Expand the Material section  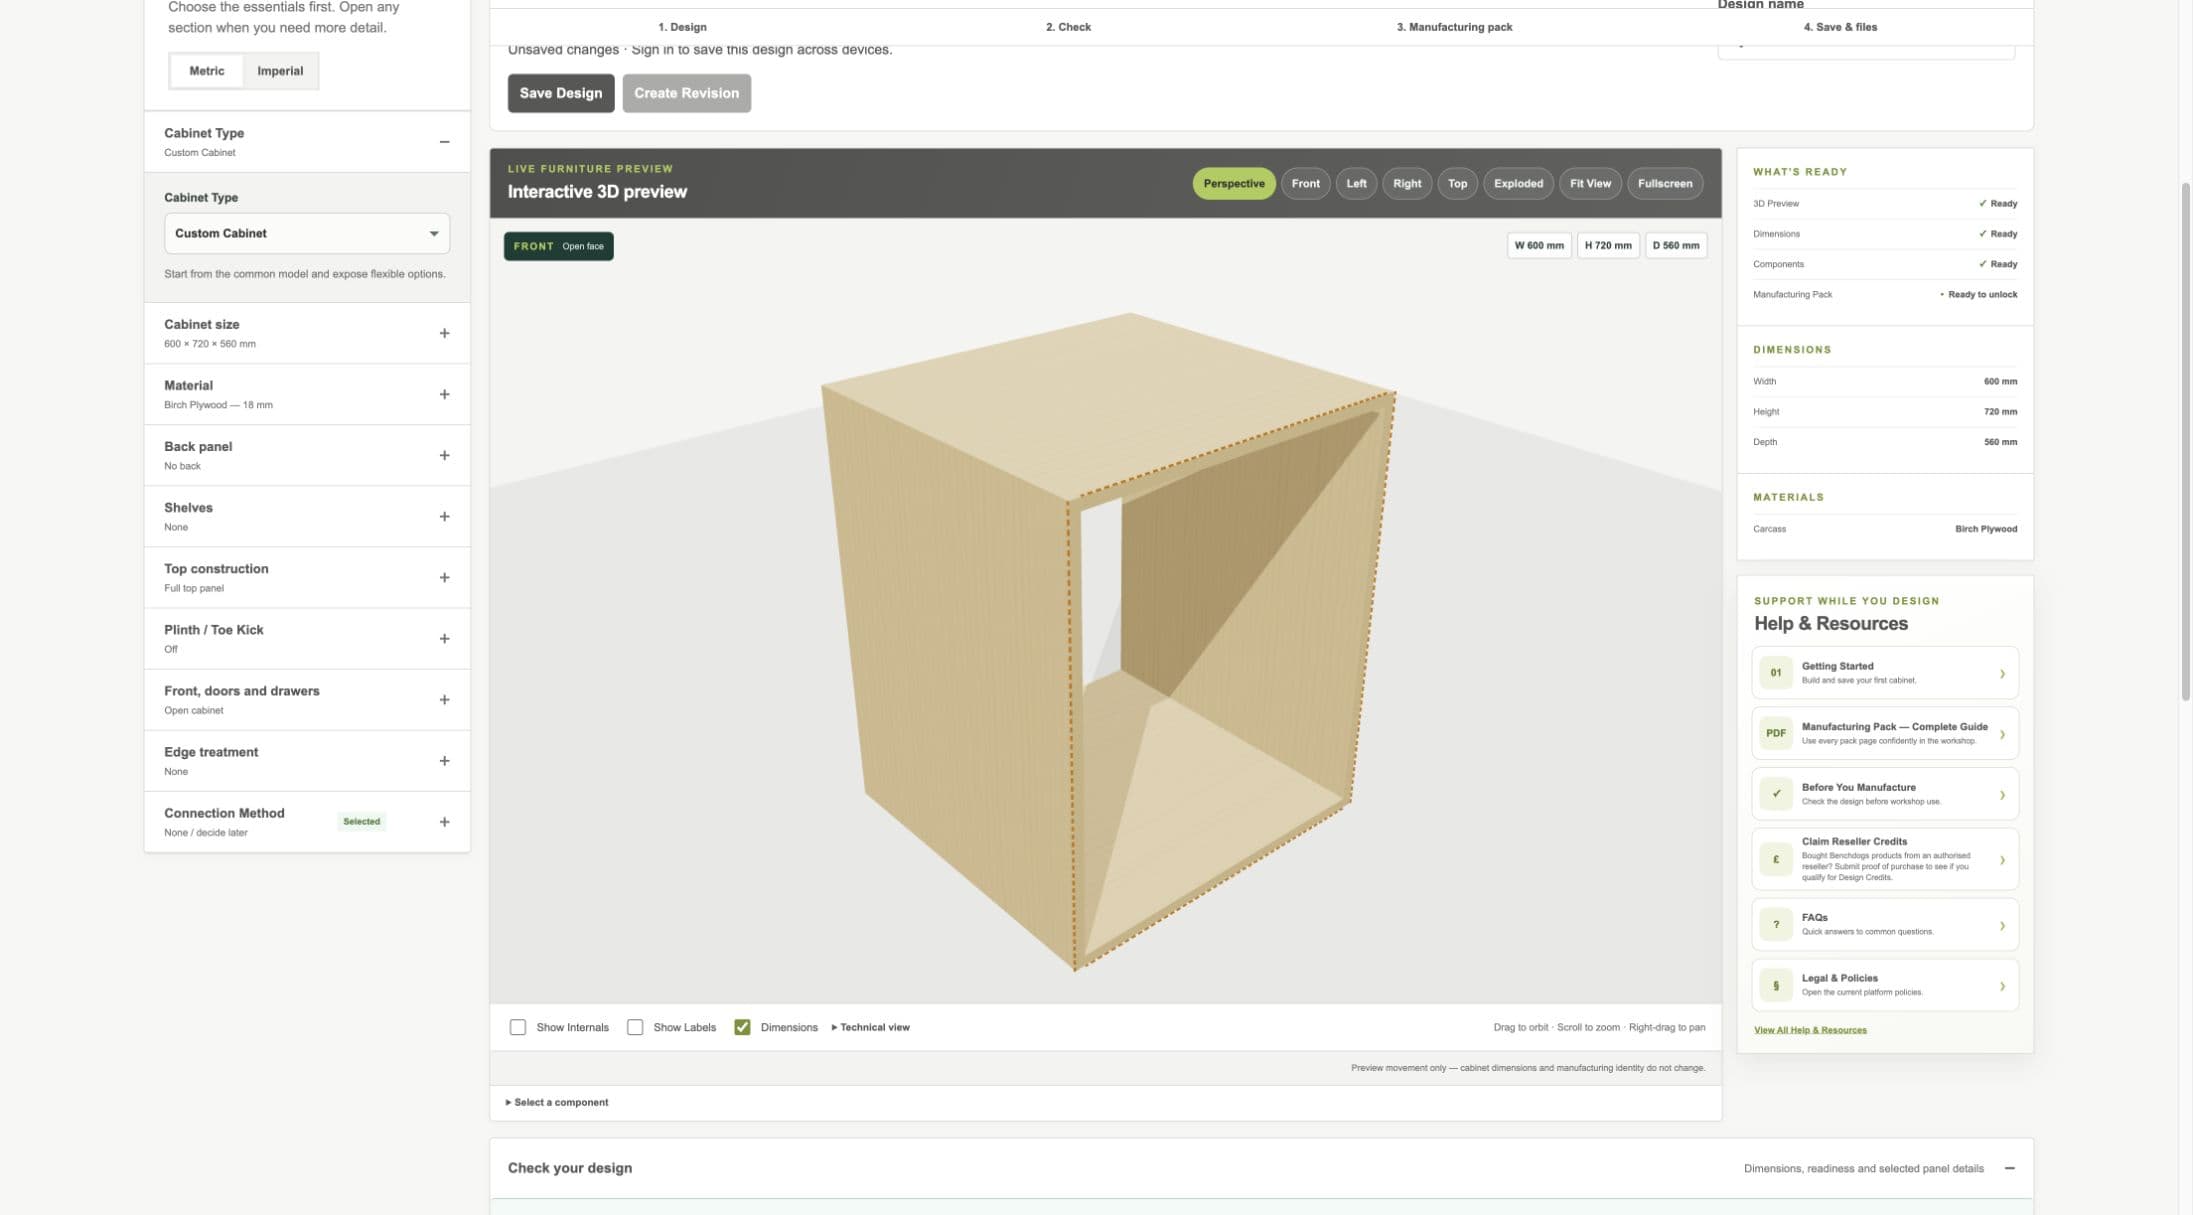coord(444,394)
